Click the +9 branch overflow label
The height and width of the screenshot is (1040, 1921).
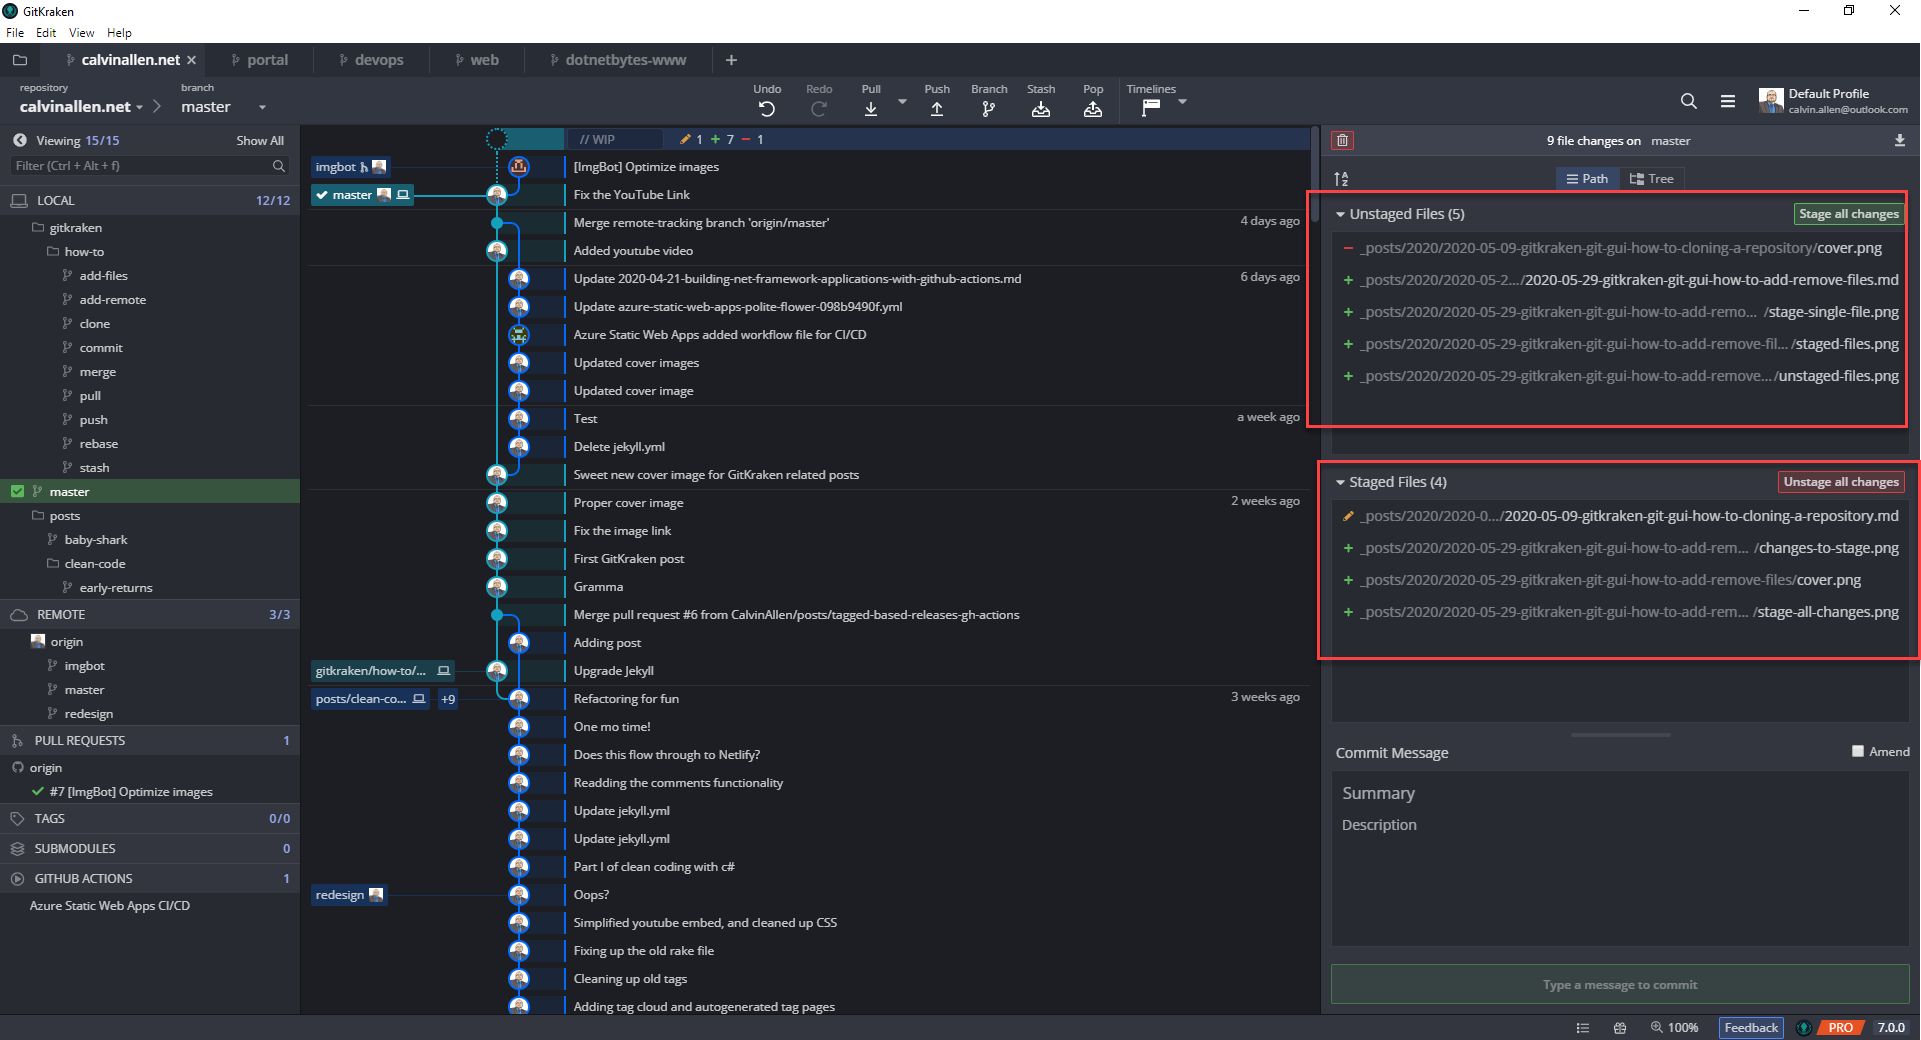tap(448, 699)
